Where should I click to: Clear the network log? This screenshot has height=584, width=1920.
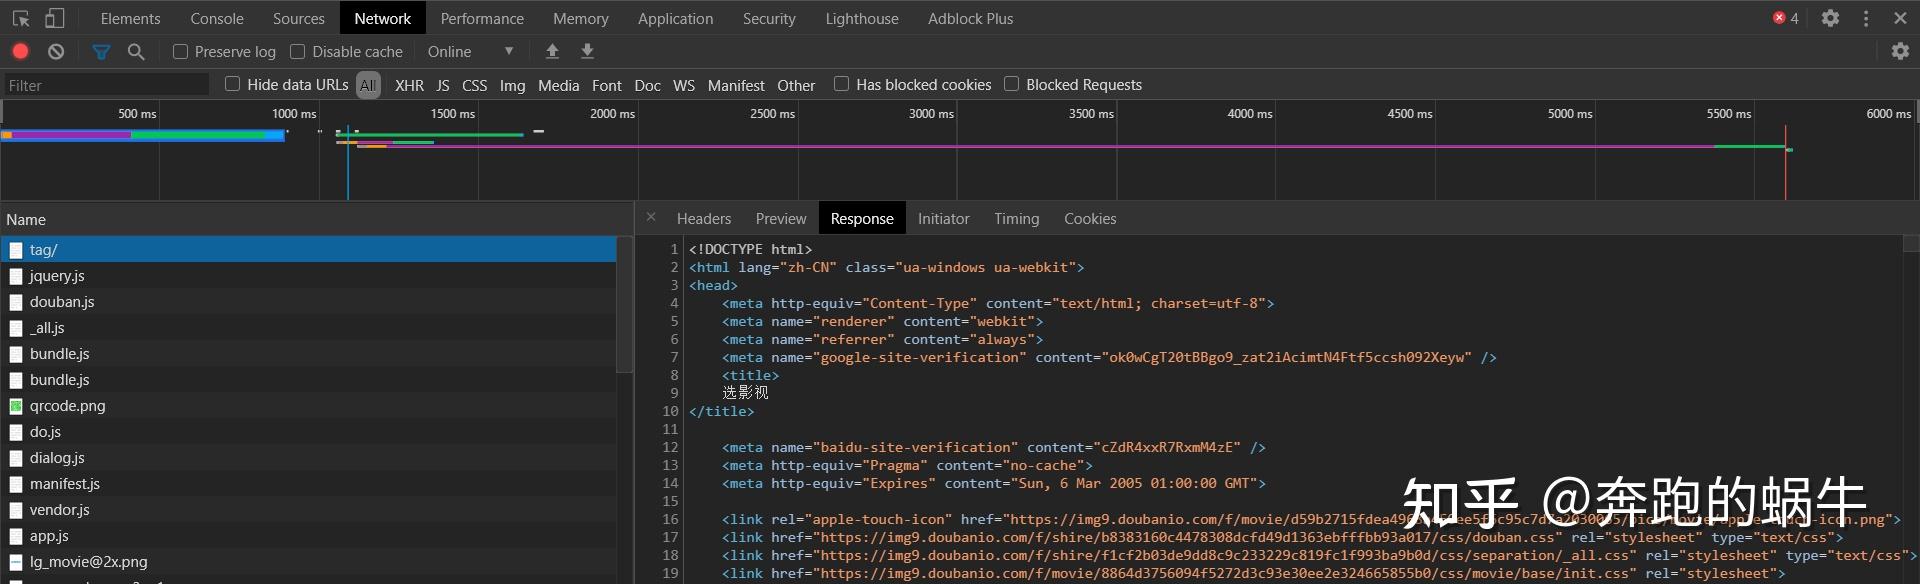coord(56,51)
